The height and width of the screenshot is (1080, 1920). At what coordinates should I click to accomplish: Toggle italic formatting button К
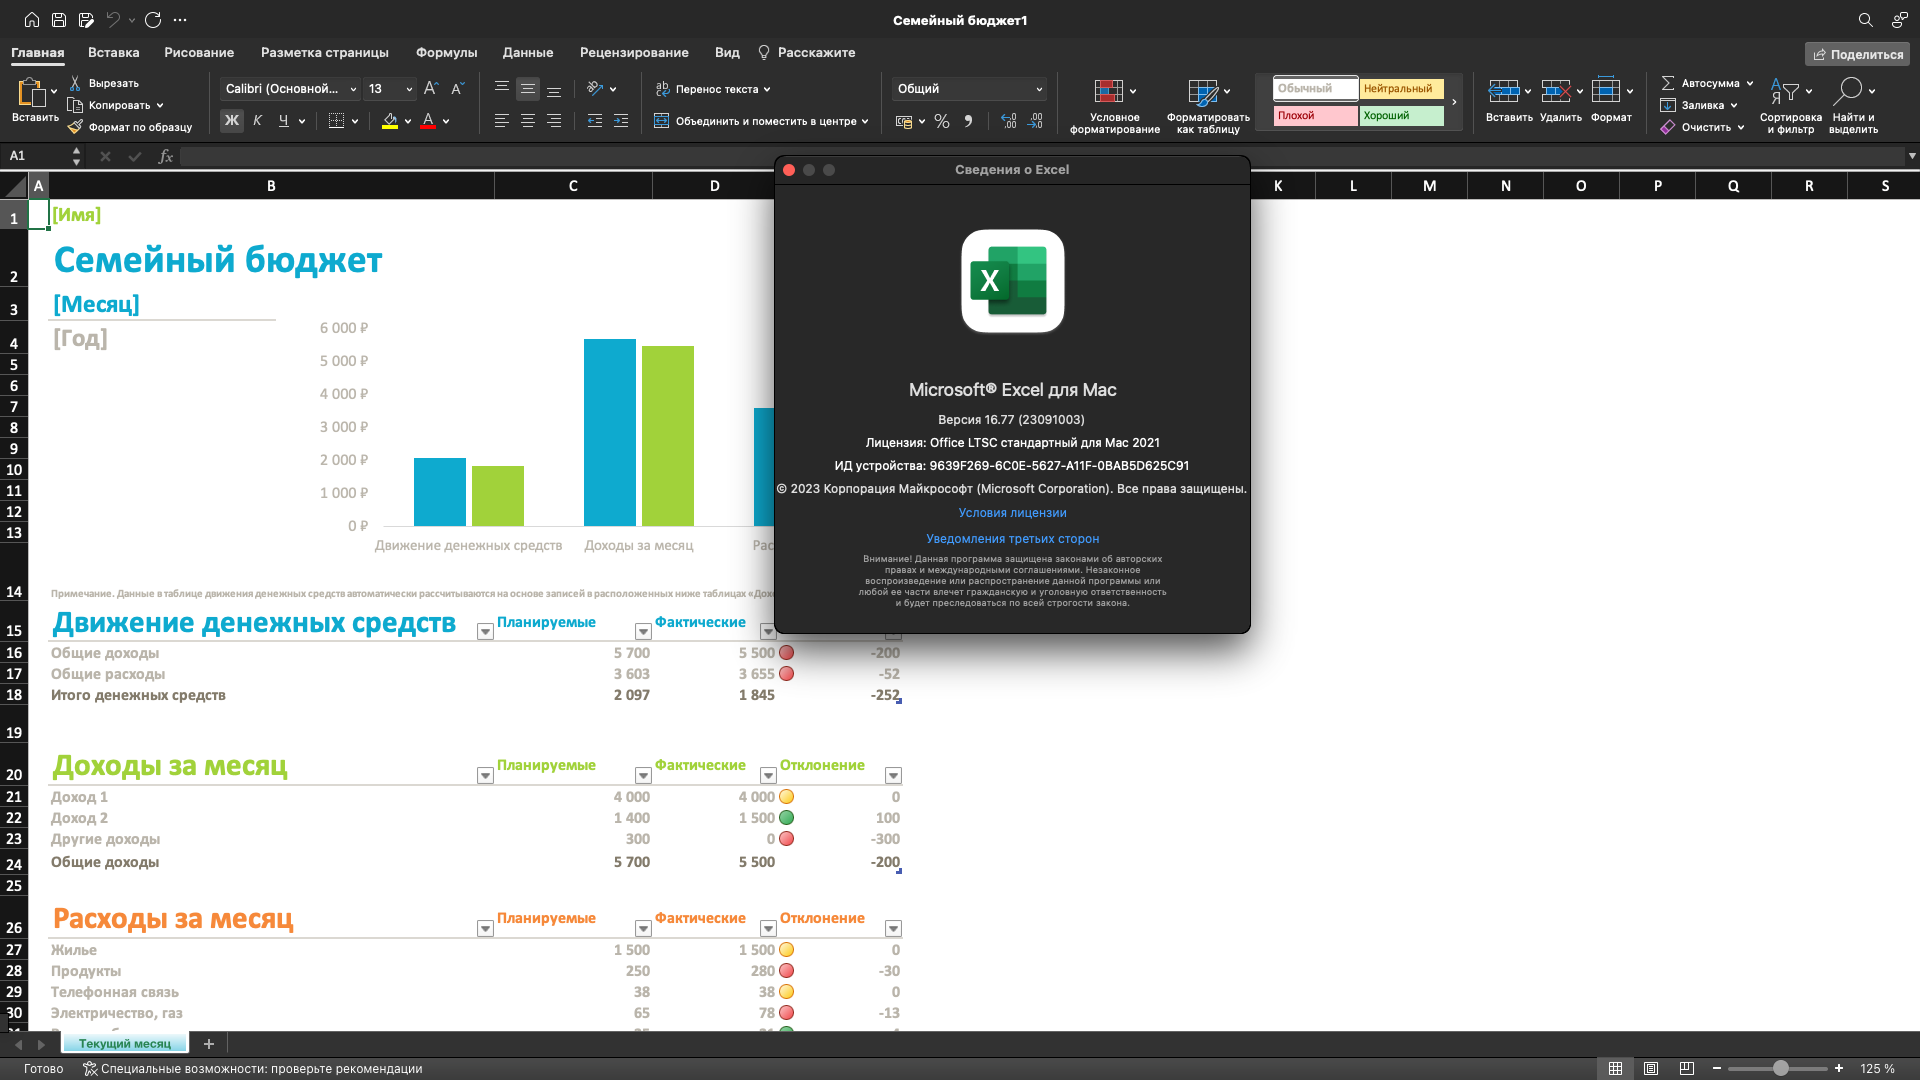pos(258,121)
